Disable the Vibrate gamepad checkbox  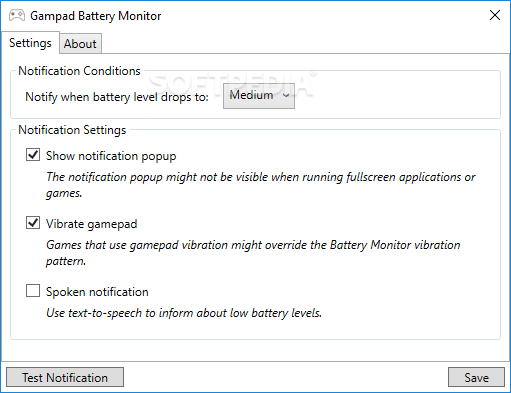33,223
